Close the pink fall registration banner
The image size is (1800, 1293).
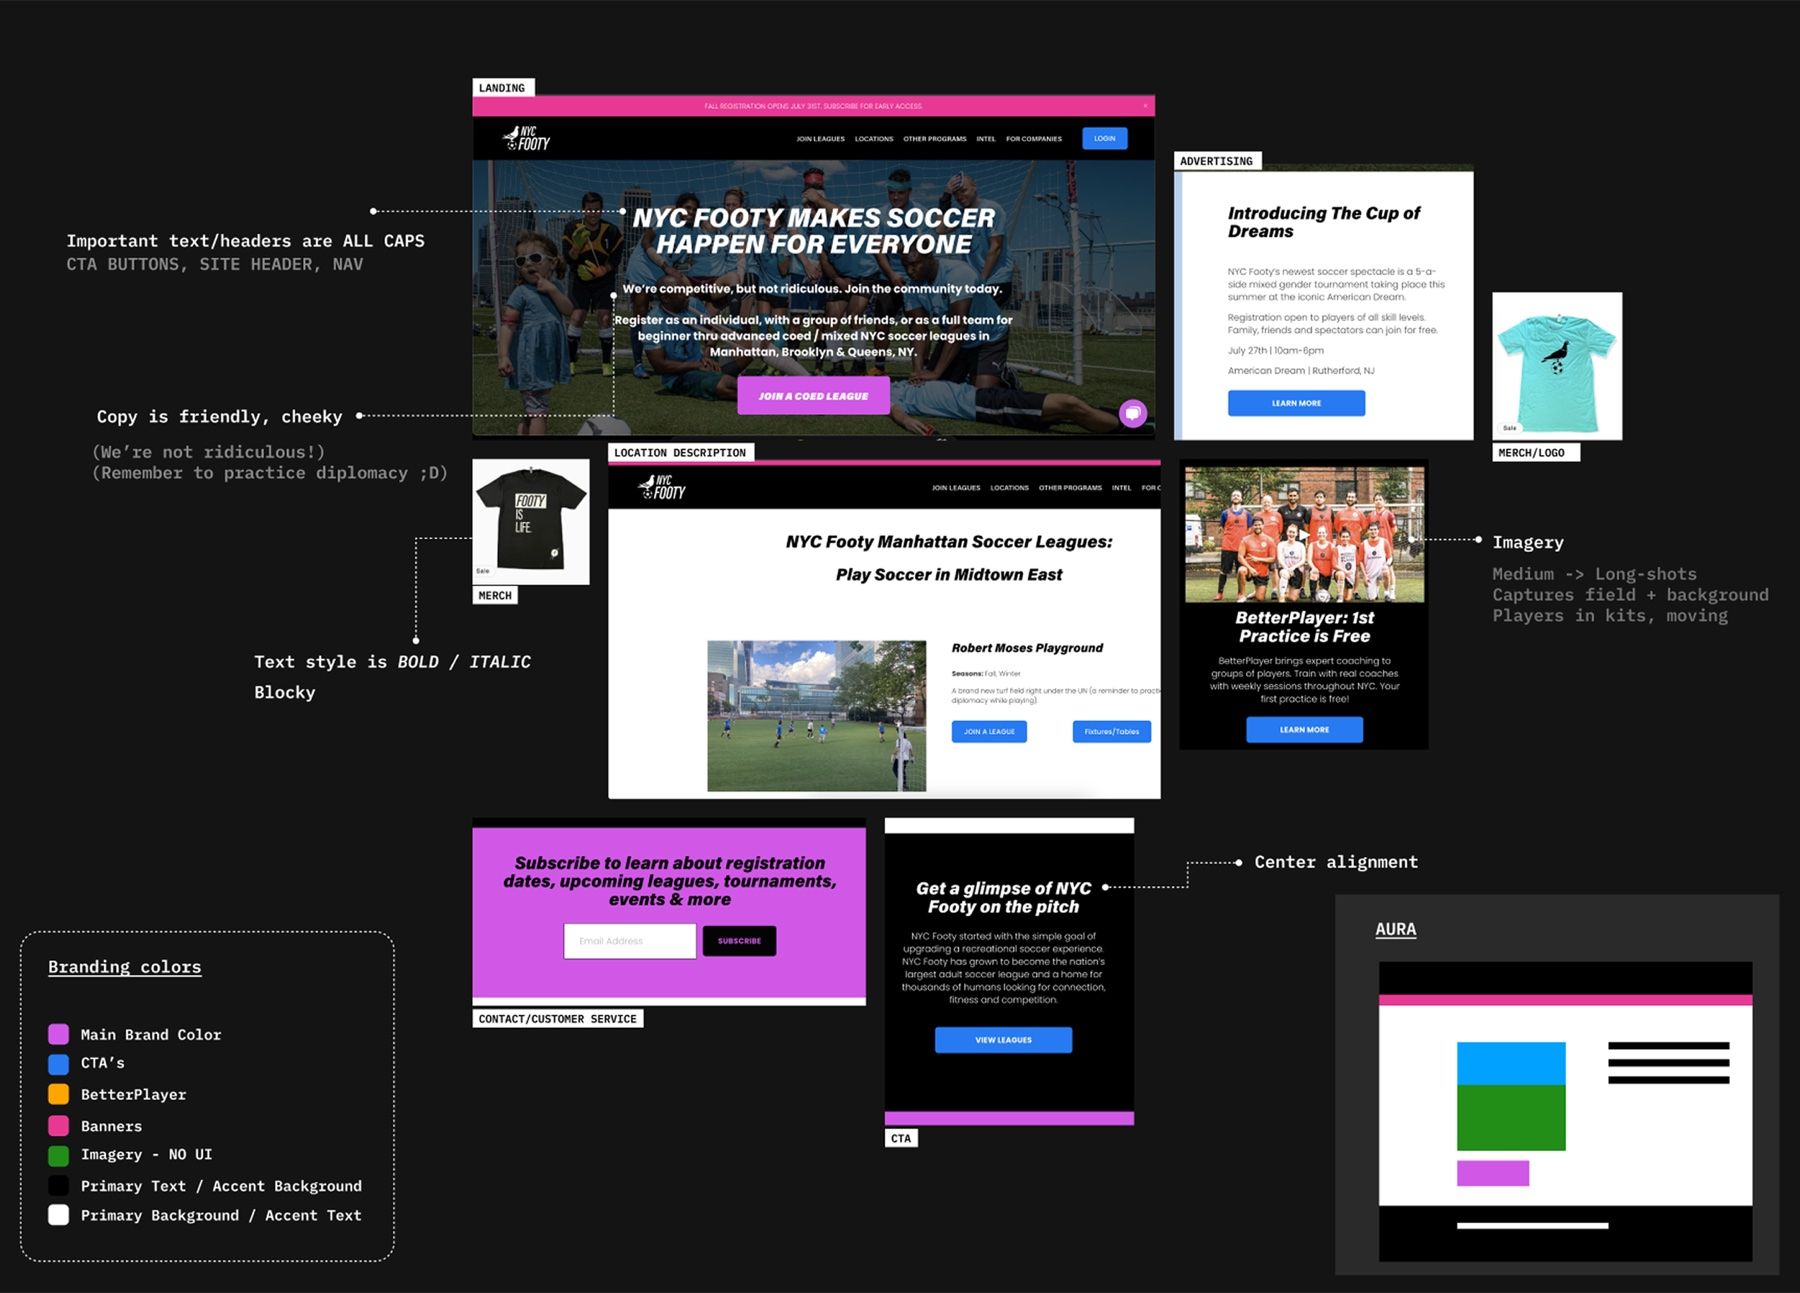point(1146,106)
